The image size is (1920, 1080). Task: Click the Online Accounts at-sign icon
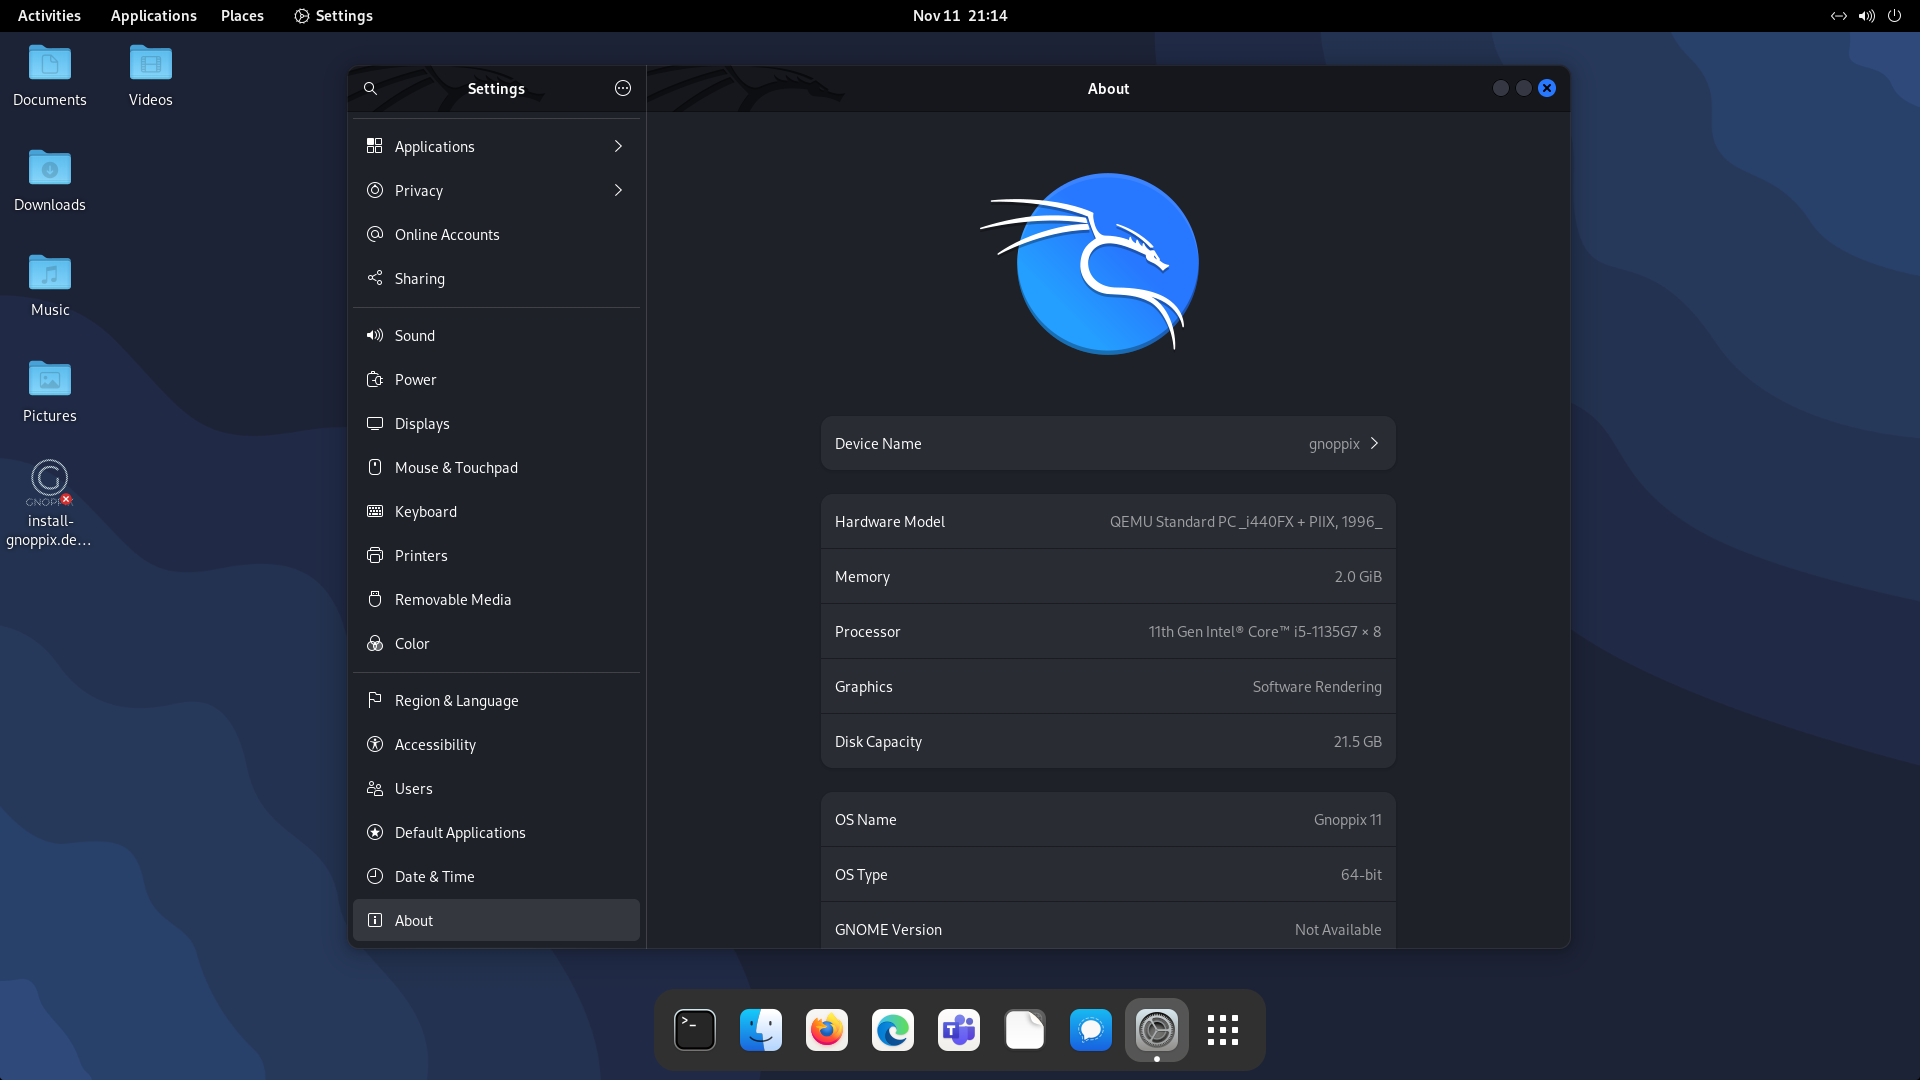pos(375,234)
